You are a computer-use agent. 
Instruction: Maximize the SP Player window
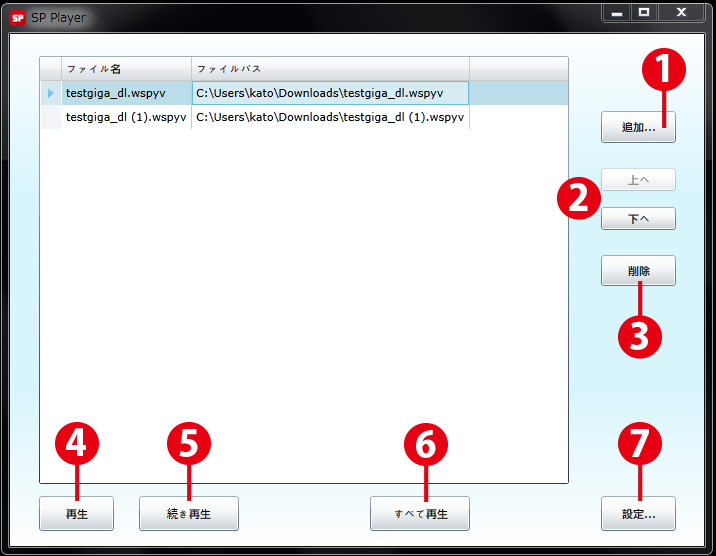(644, 12)
